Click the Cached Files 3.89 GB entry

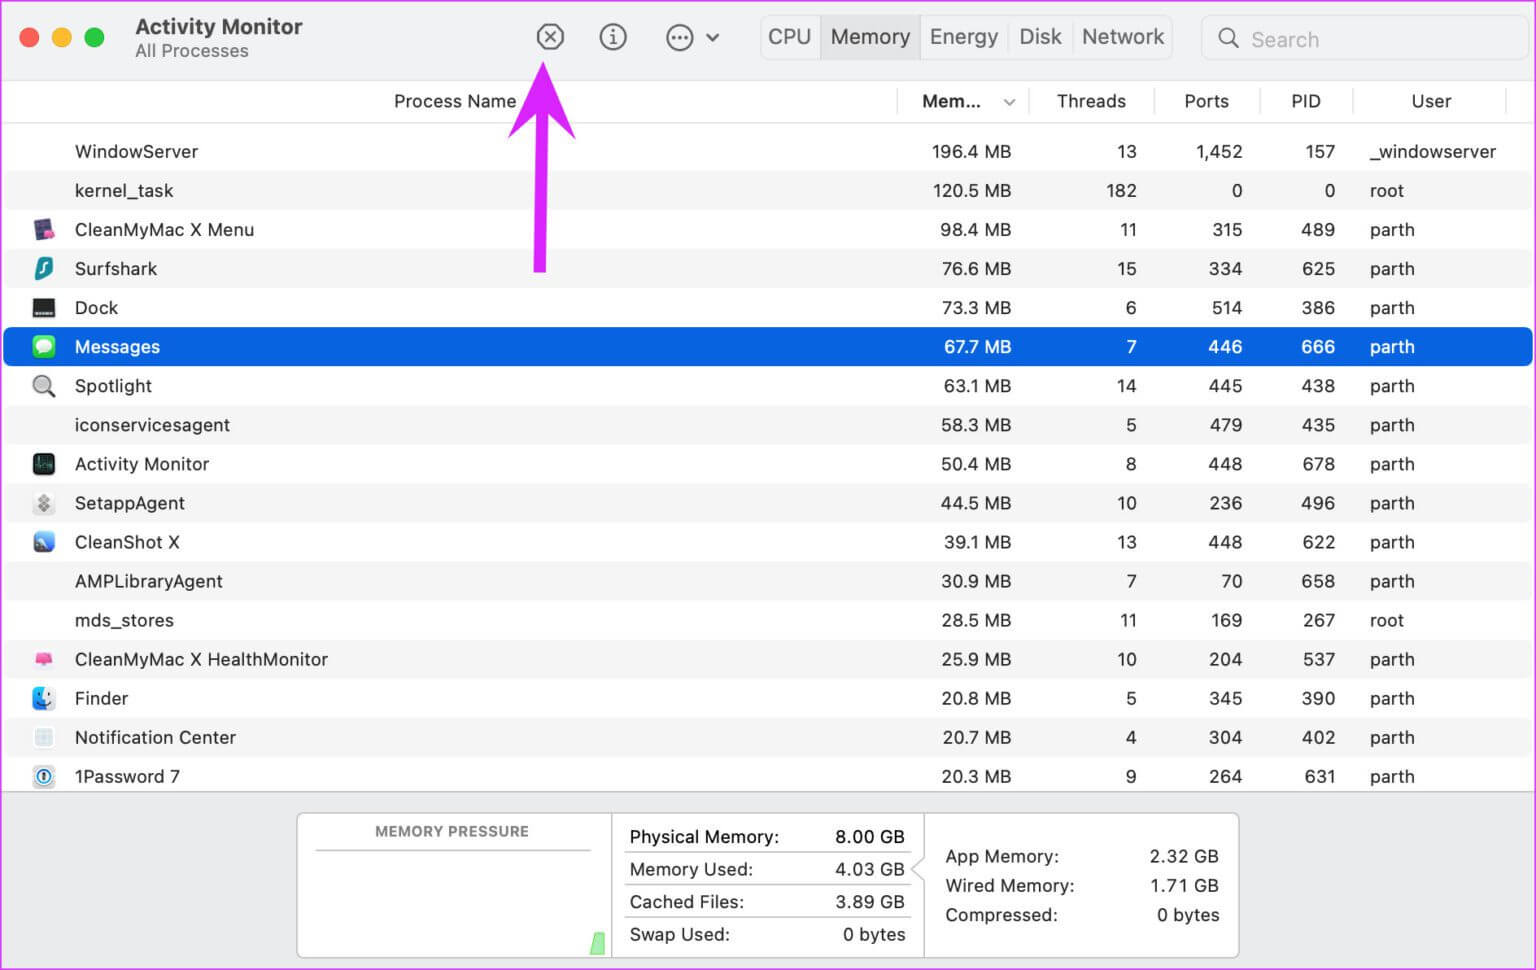pos(767,902)
